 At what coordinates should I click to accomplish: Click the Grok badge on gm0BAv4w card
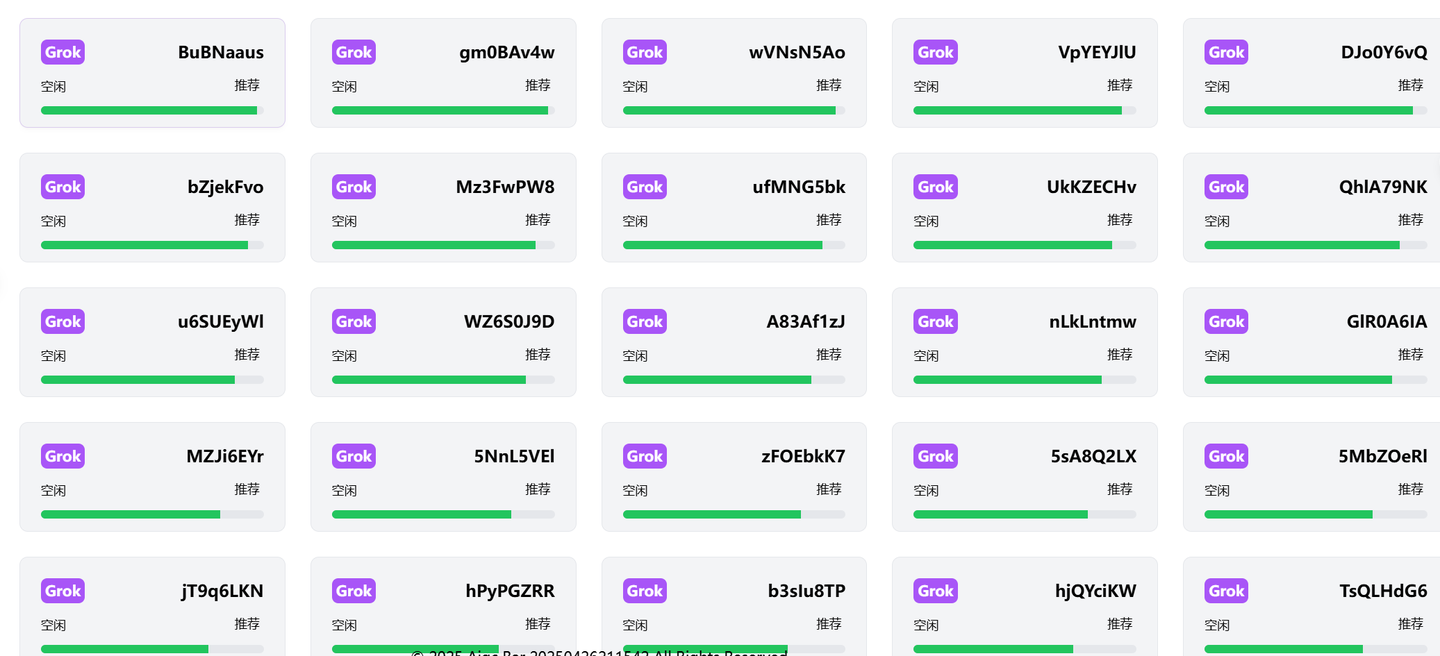click(x=353, y=52)
